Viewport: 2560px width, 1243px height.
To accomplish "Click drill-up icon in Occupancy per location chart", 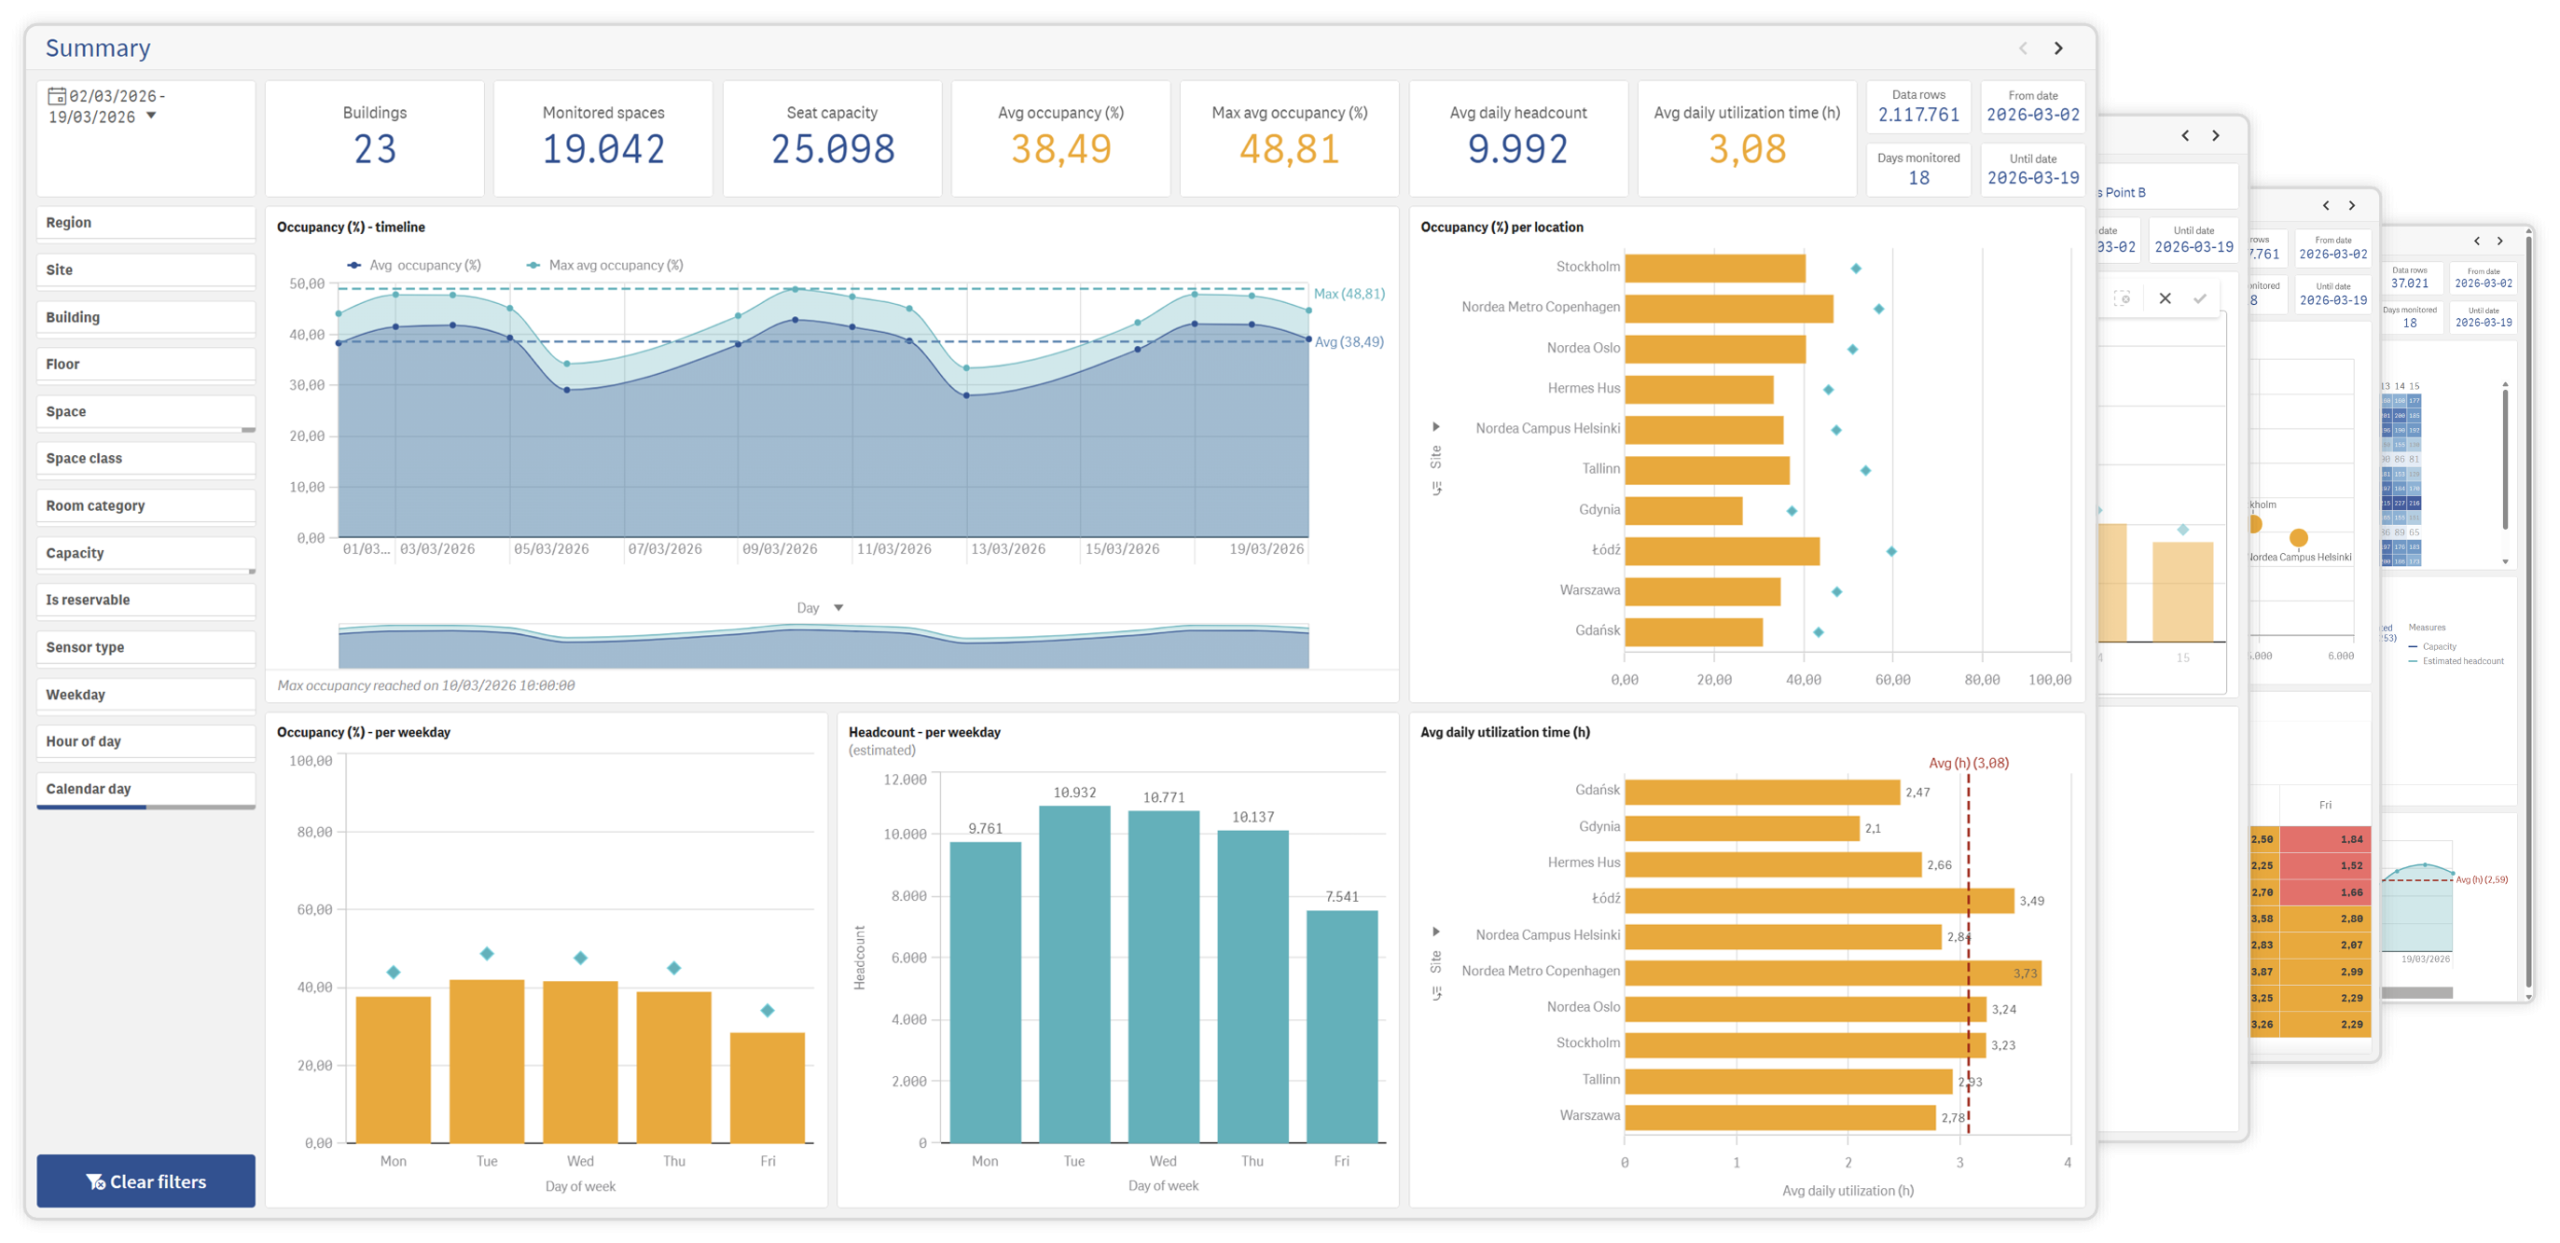I will pos(1436,489).
